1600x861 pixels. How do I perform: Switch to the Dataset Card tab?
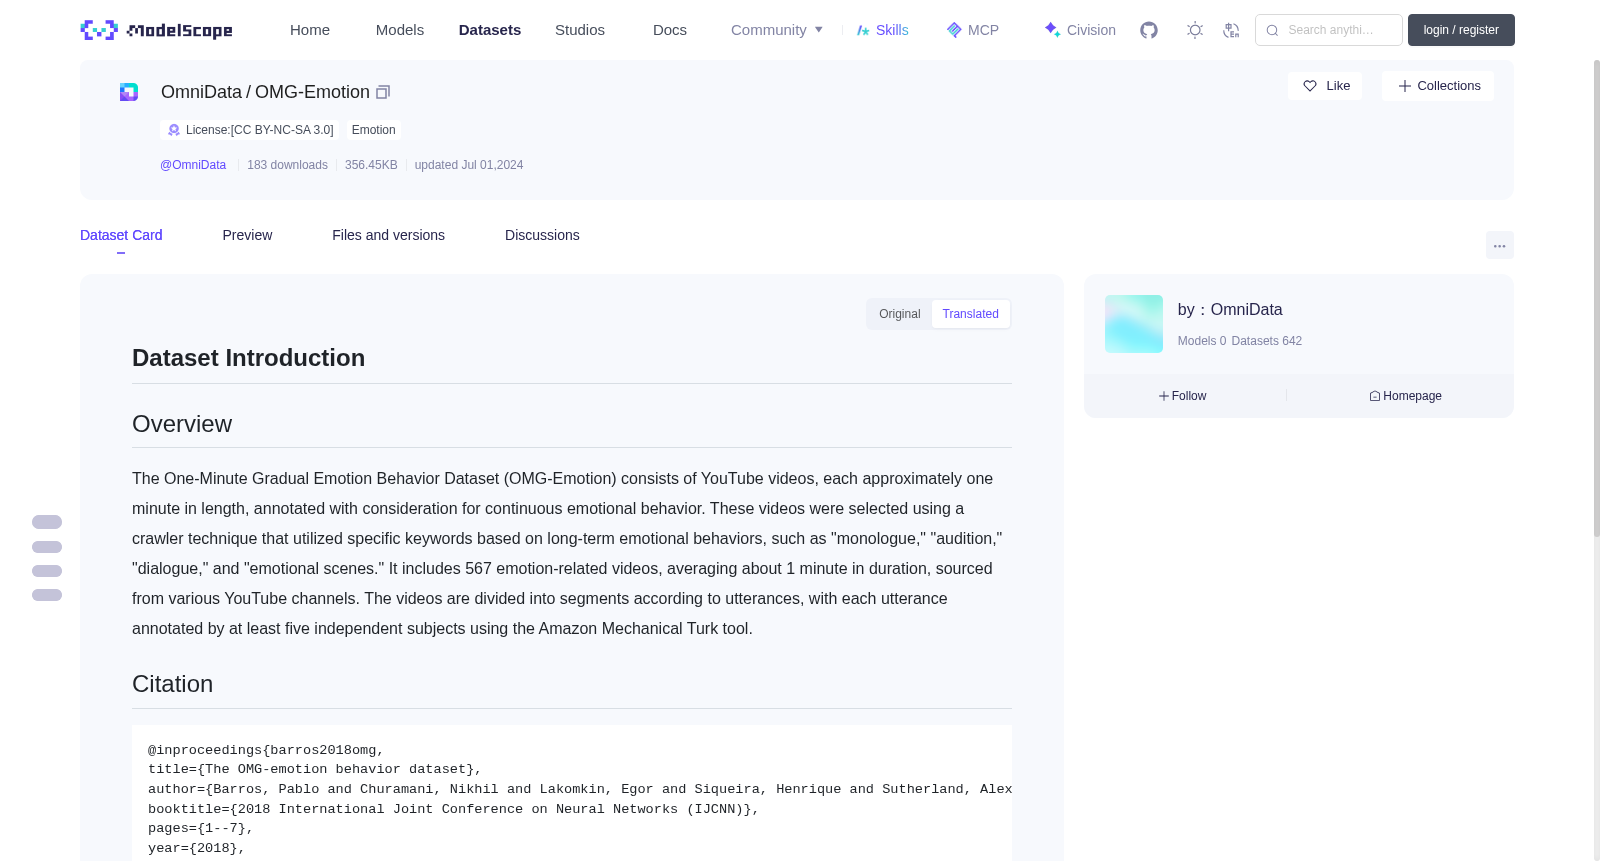pos(121,235)
